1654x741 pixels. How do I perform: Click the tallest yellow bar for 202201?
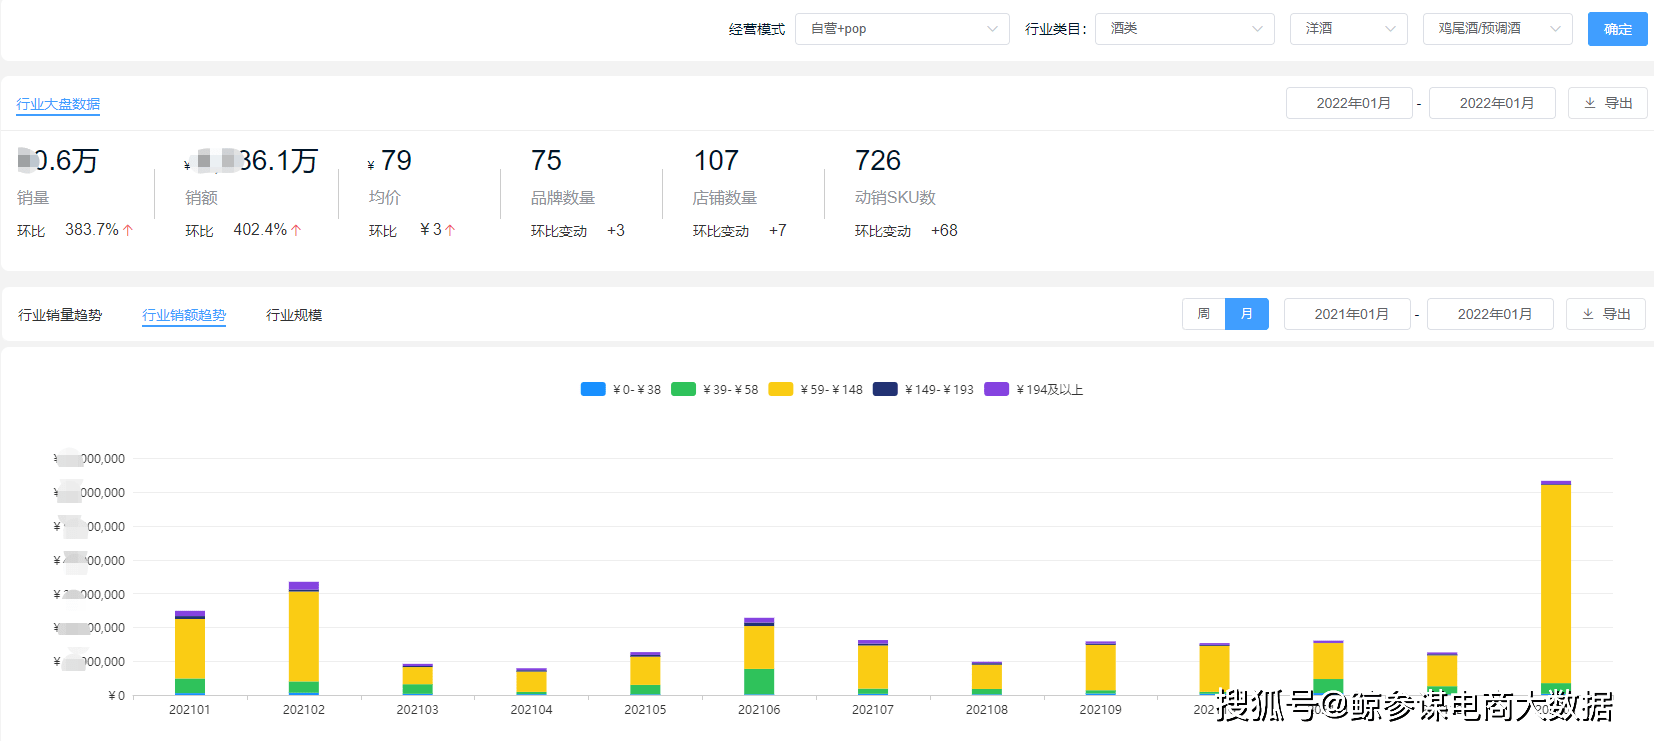pyautogui.click(x=1556, y=584)
